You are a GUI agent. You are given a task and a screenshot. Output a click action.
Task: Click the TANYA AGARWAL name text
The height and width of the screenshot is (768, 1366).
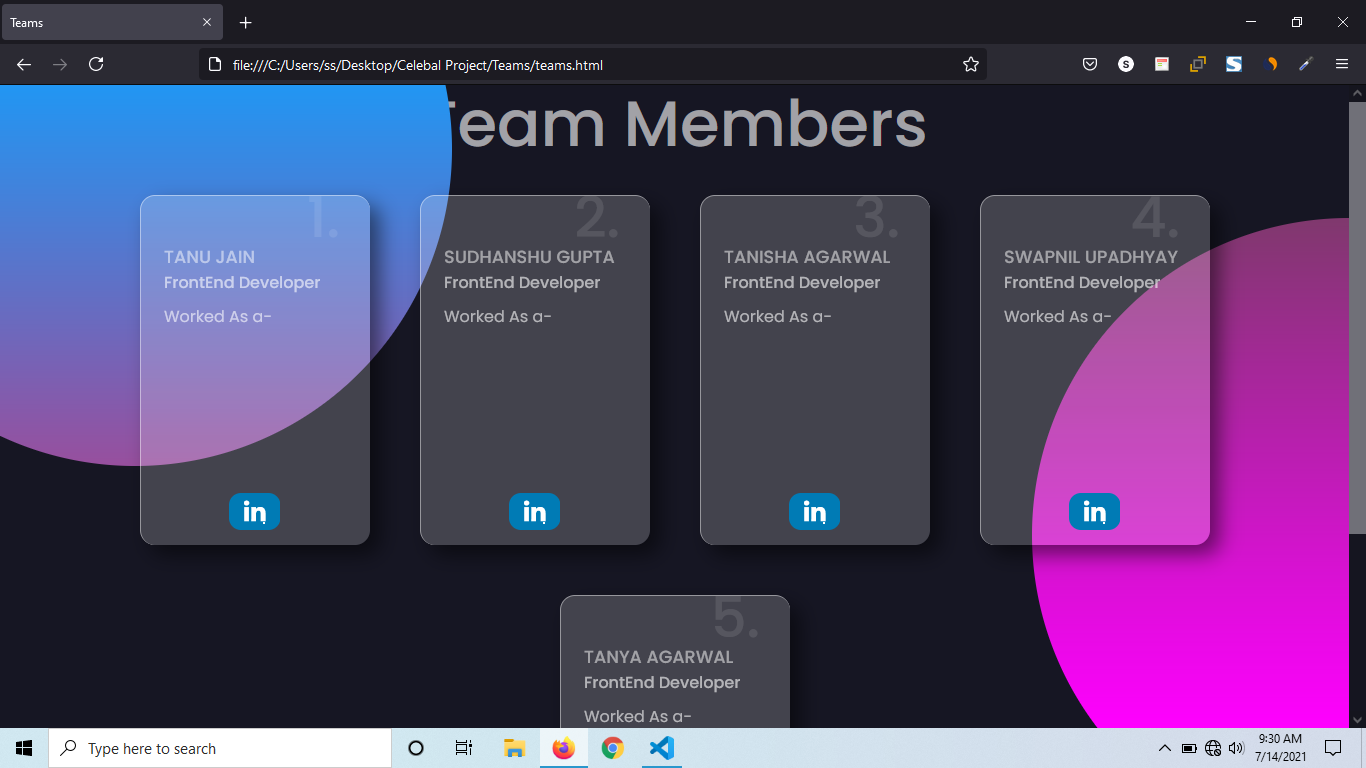pyautogui.click(x=659, y=657)
